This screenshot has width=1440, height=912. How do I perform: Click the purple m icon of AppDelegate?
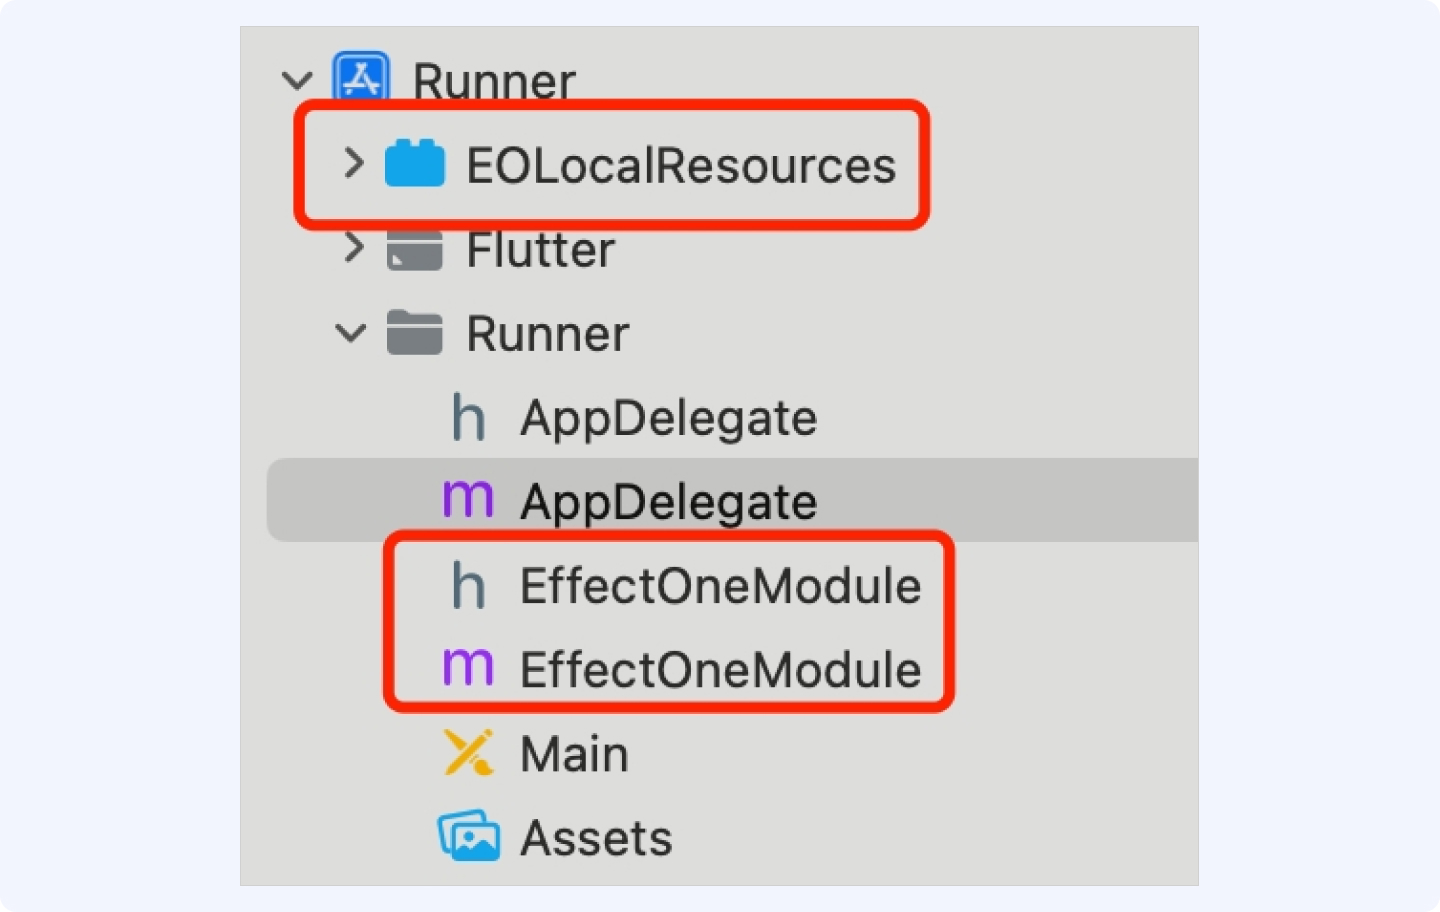click(468, 500)
